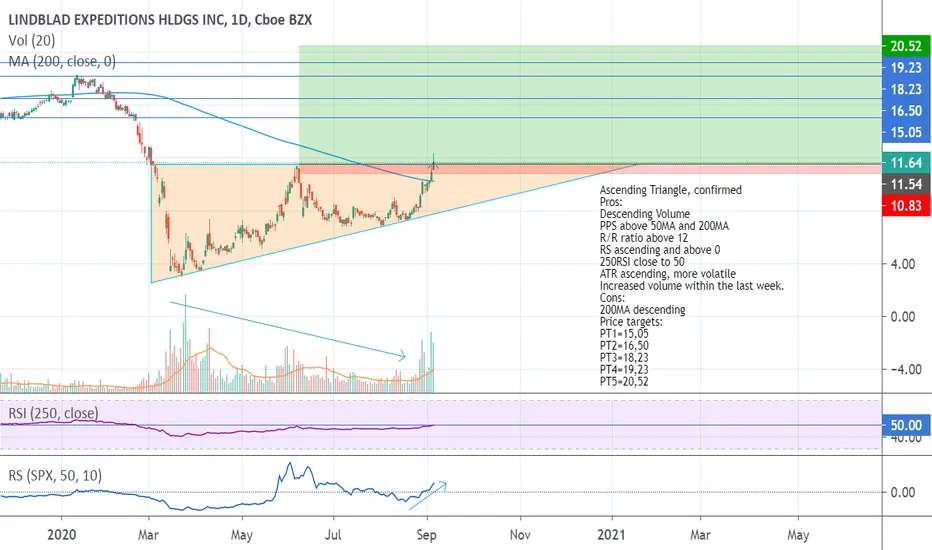Click the 'PT1=15,05' price target text
Screen dimensions: 932x550
[624, 334]
